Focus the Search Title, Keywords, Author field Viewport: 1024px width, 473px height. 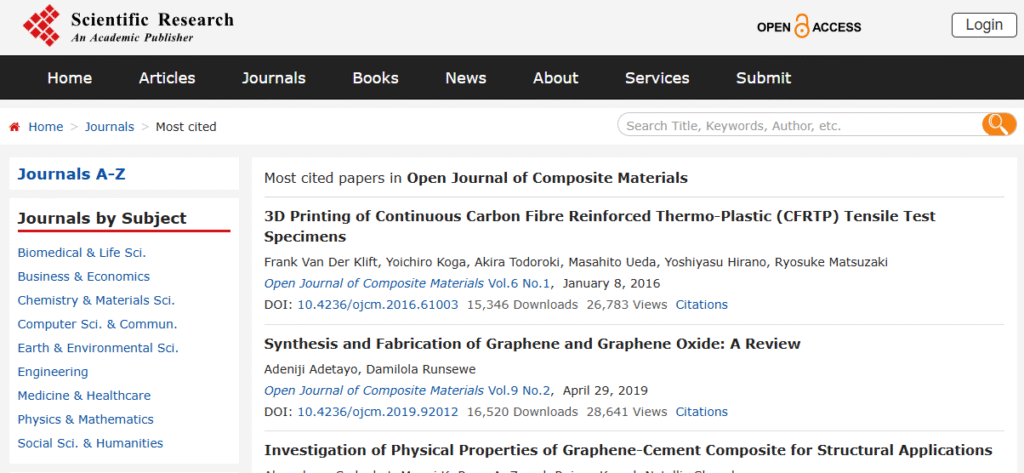(x=799, y=125)
